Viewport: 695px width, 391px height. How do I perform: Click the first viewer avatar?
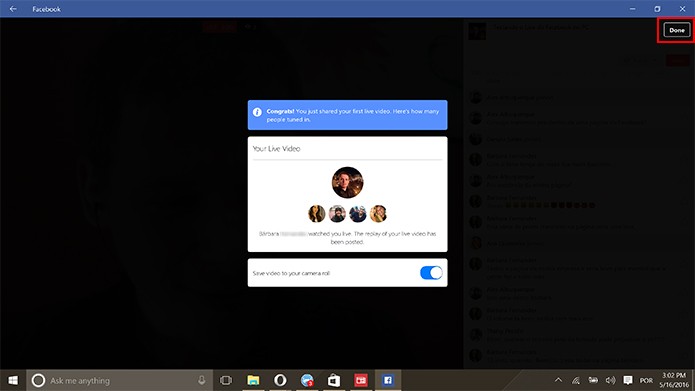pos(316,214)
